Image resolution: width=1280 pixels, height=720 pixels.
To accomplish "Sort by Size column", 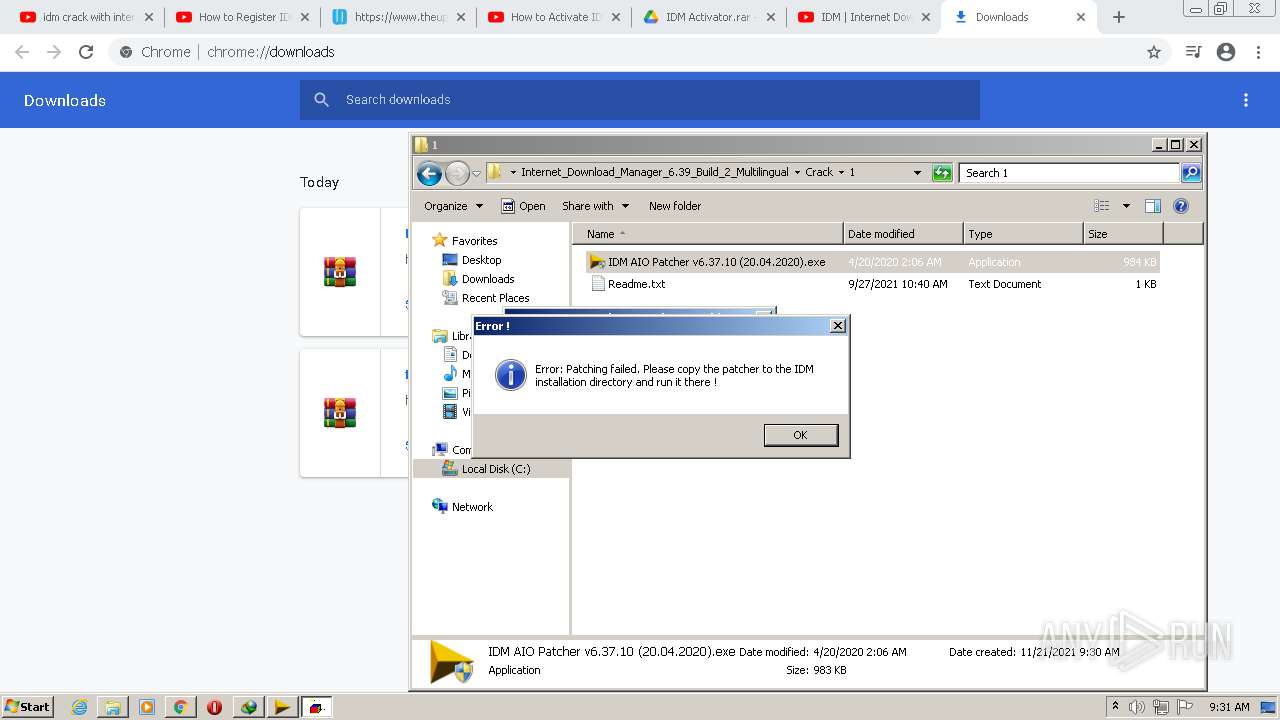I will click(1123, 234).
